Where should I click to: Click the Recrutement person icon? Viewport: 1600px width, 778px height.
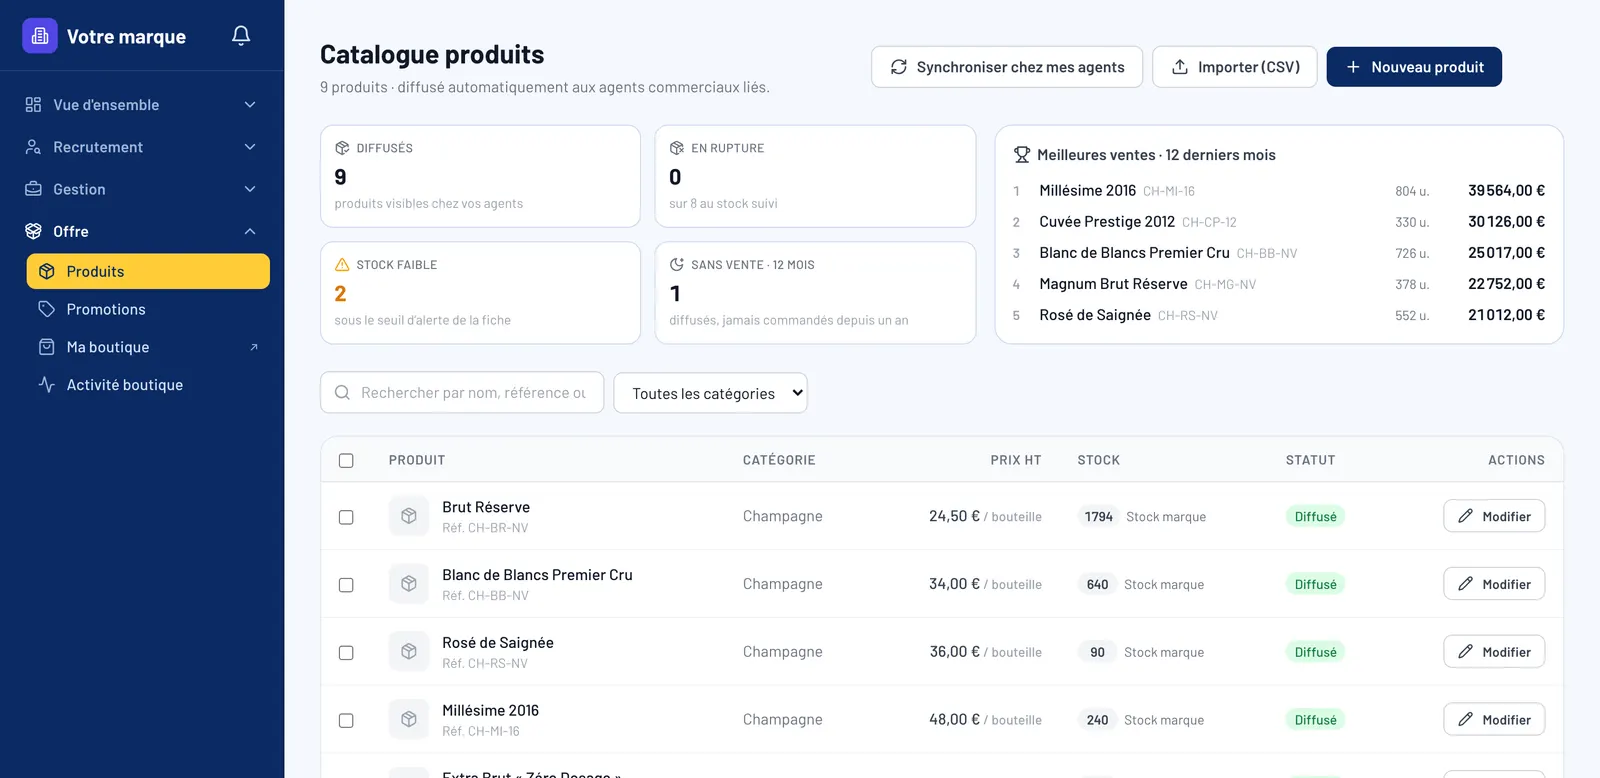click(33, 147)
